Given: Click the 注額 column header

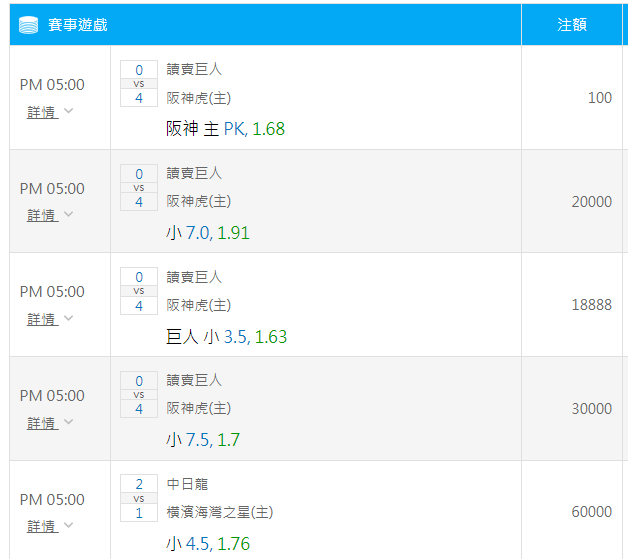Looking at the screenshot, I should (572, 25).
